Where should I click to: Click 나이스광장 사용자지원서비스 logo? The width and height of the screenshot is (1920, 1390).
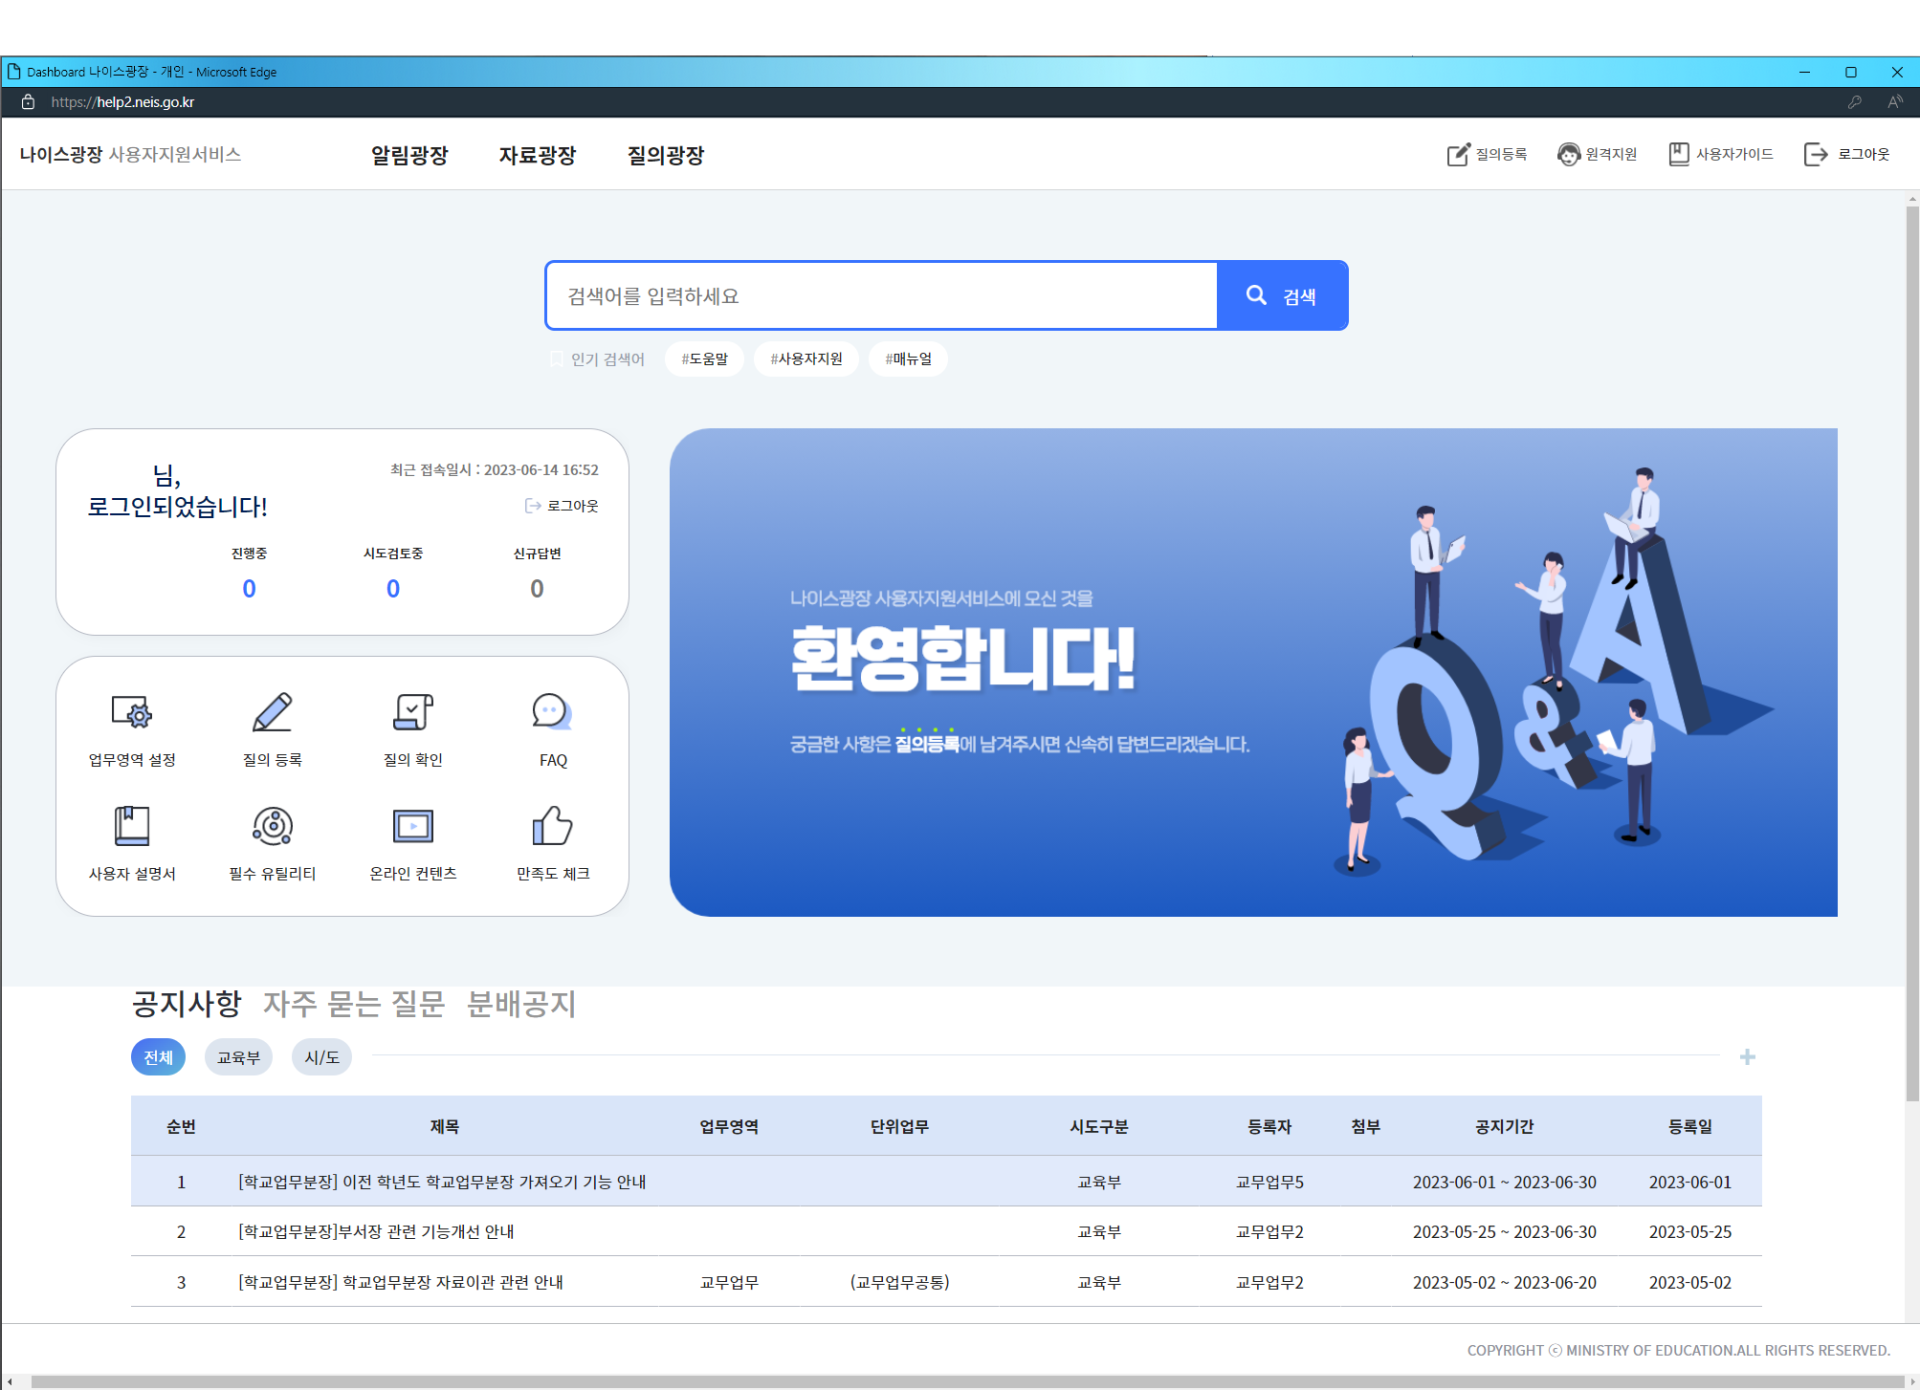pyautogui.click(x=130, y=154)
